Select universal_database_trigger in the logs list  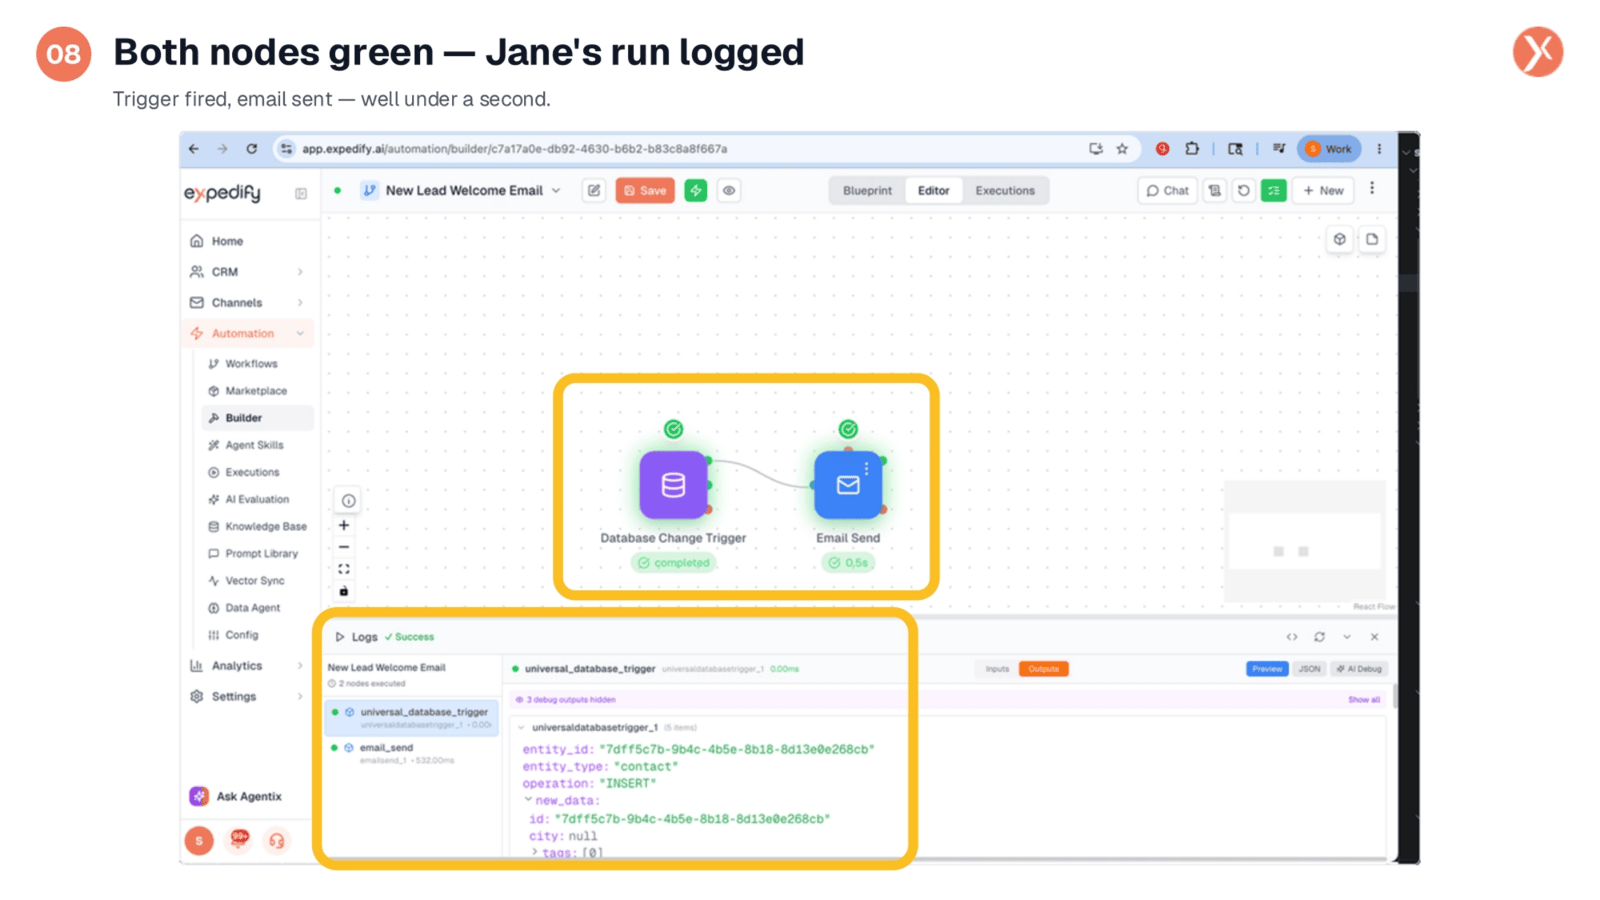(x=412, y=717)
